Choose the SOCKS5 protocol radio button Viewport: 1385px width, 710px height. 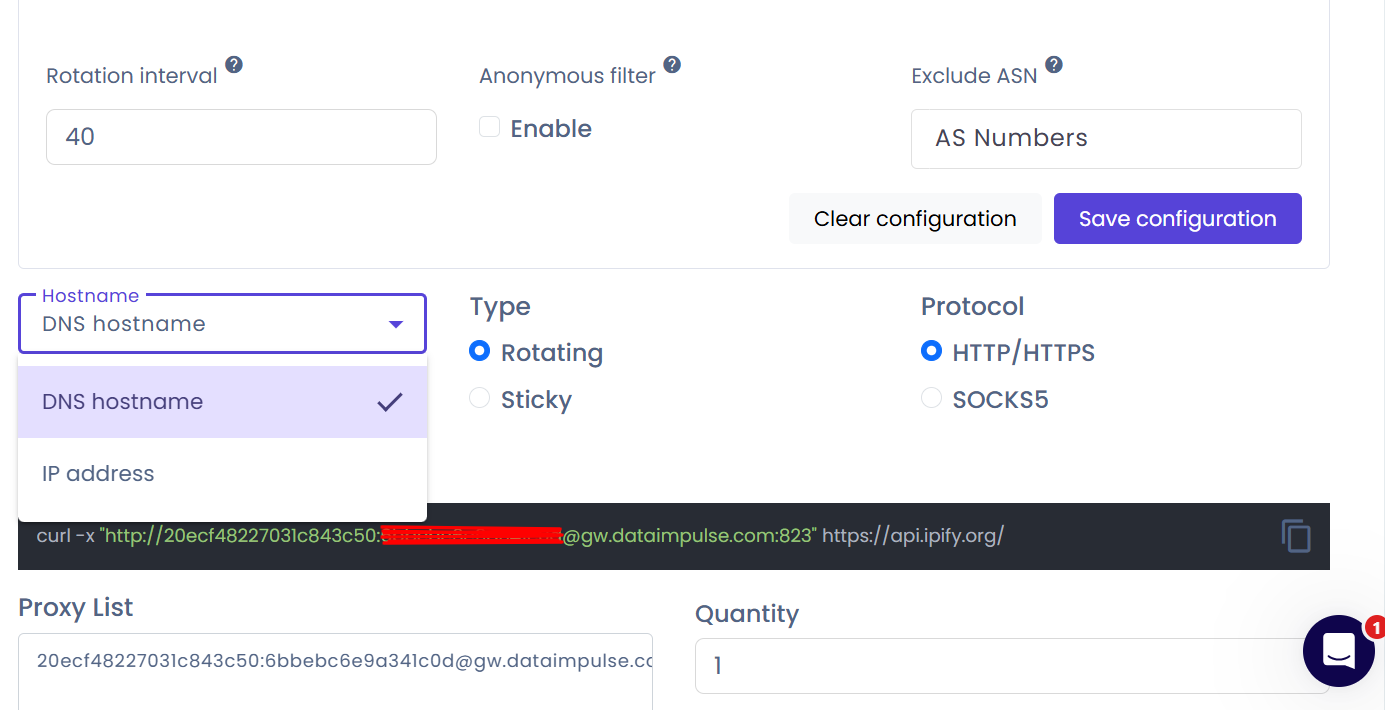pos(931,398)
